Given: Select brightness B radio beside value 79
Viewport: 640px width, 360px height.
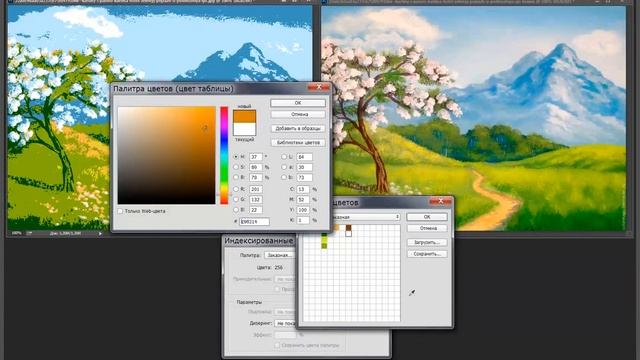Looking at the screenshot, I should 236,177.
